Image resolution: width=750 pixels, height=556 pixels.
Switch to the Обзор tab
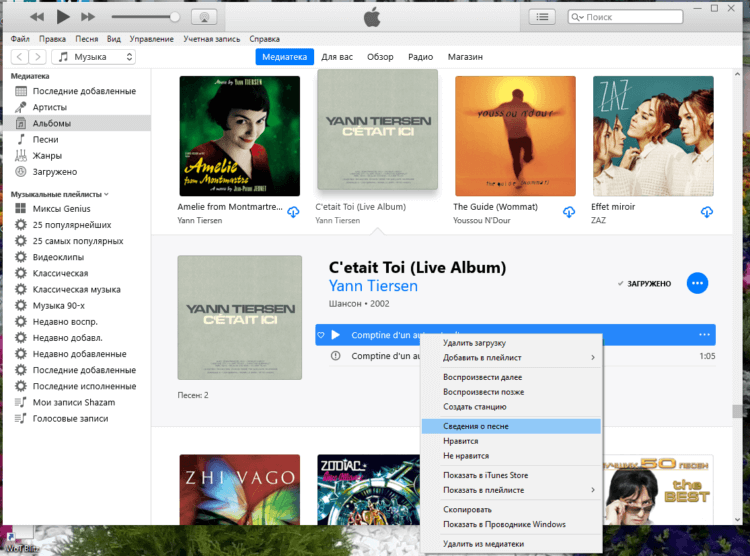[380, 57]
